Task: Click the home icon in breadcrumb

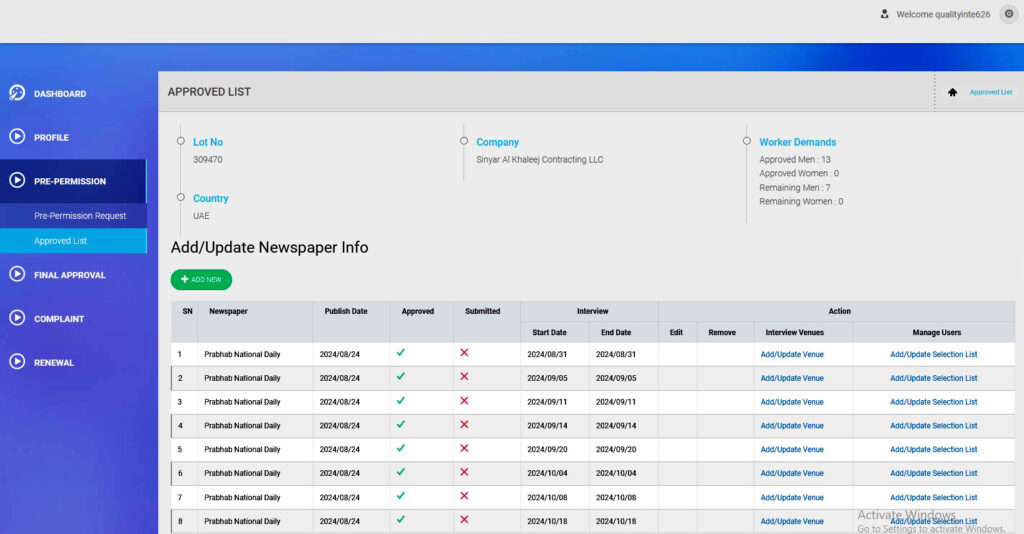Action: pyautogui.click(x=952, y=92)
